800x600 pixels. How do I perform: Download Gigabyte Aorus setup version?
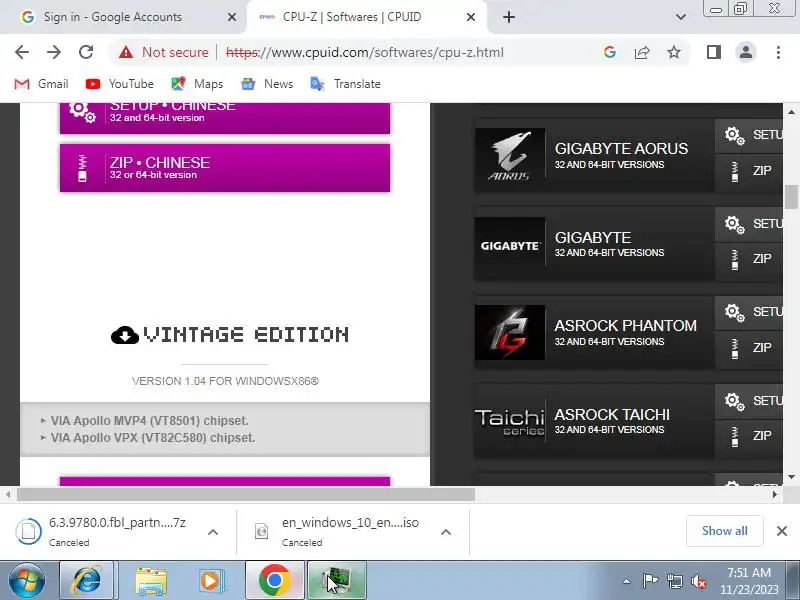(x=748, y=135)
